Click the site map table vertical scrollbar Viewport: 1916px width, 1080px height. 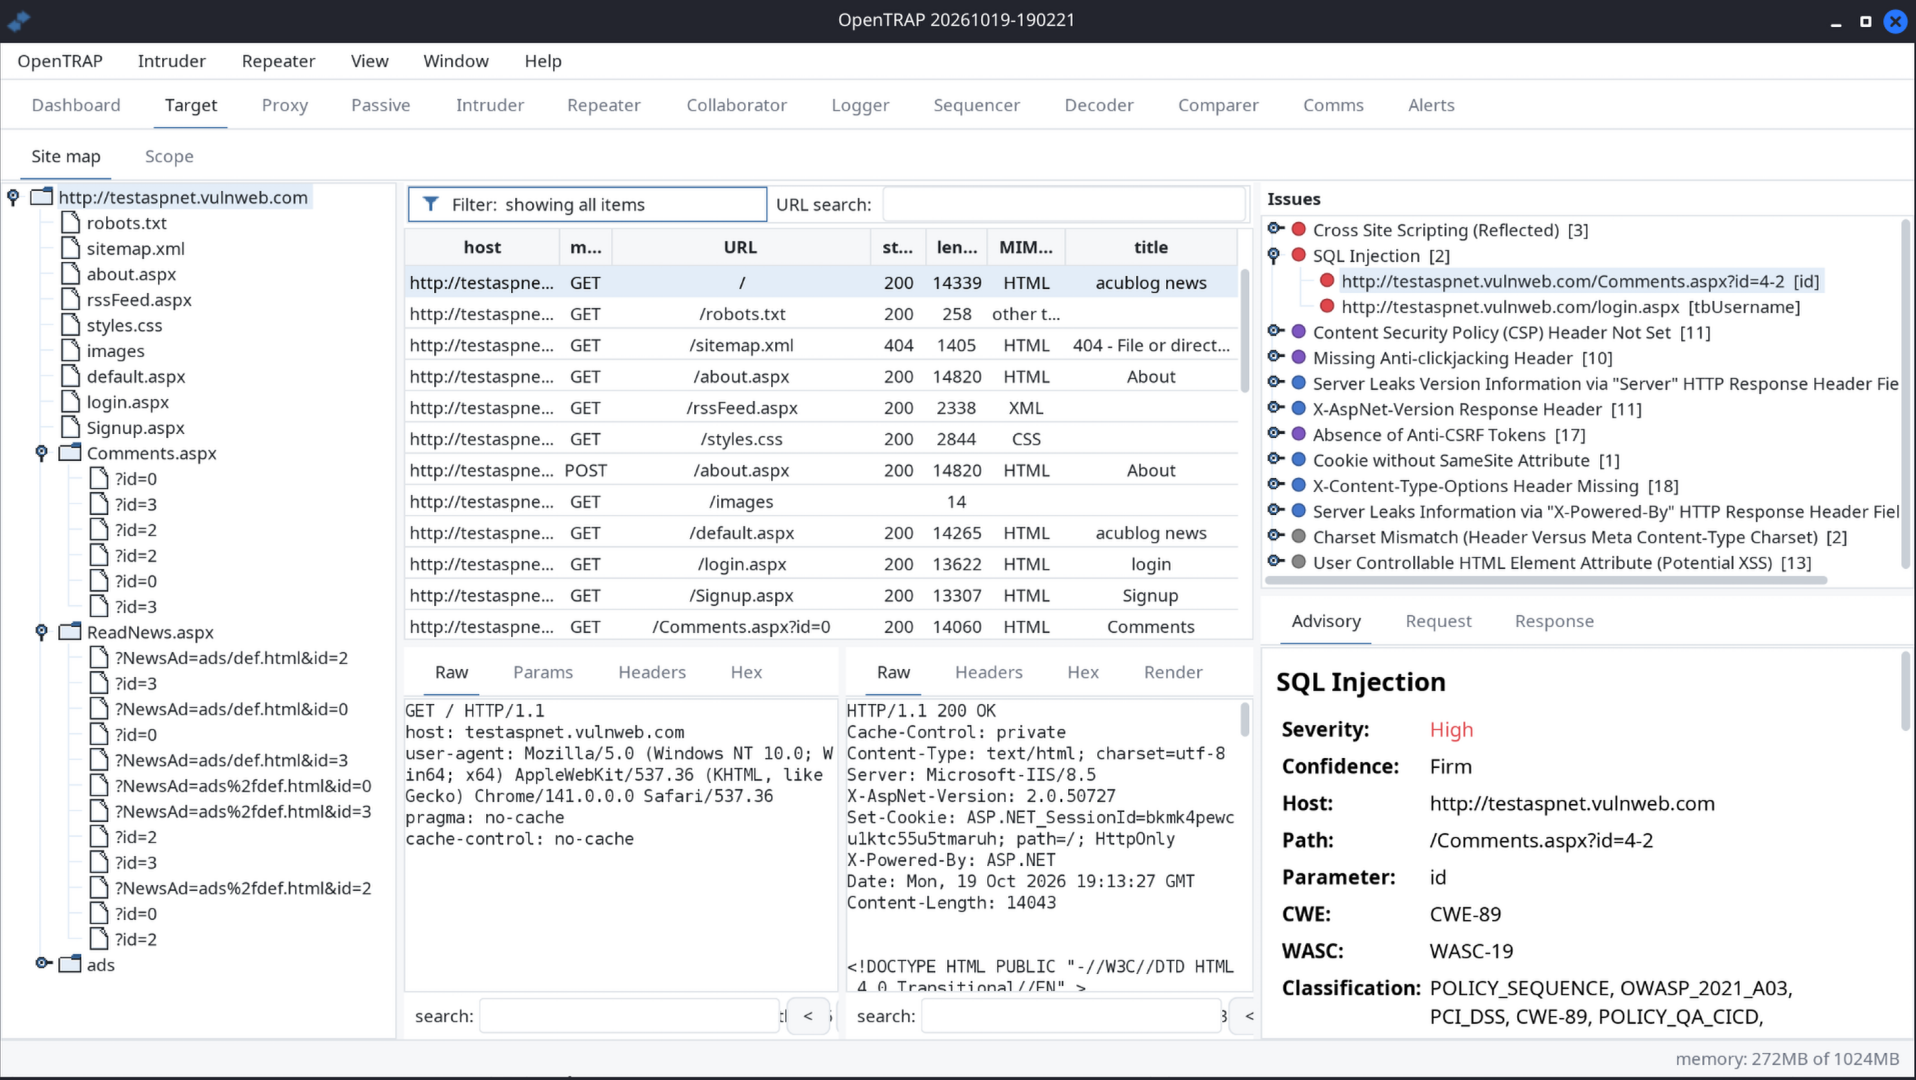1245,330
